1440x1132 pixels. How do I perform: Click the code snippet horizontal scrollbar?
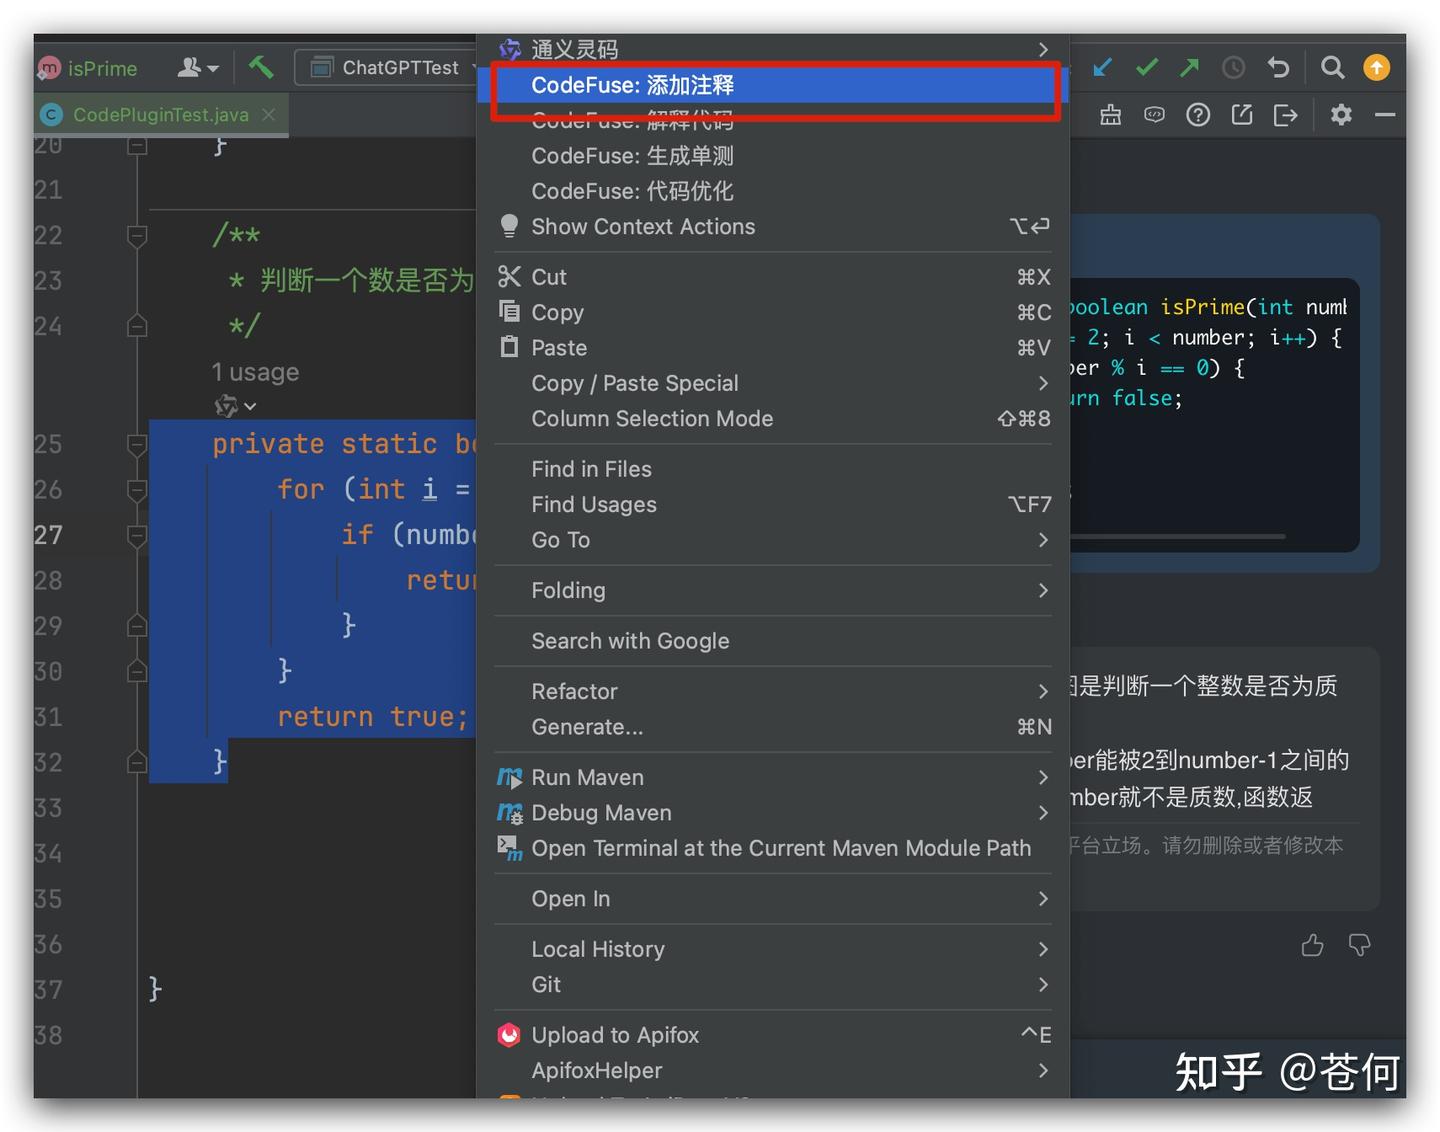click(1177, 537)
